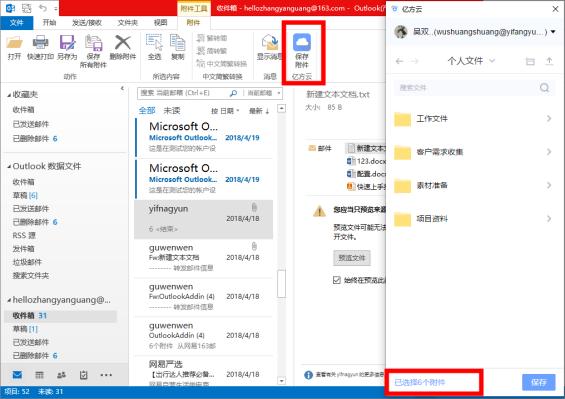Click the Delete Attachment X icon
This screenshot has width=565, height=399.
click(x=123, y=43)
